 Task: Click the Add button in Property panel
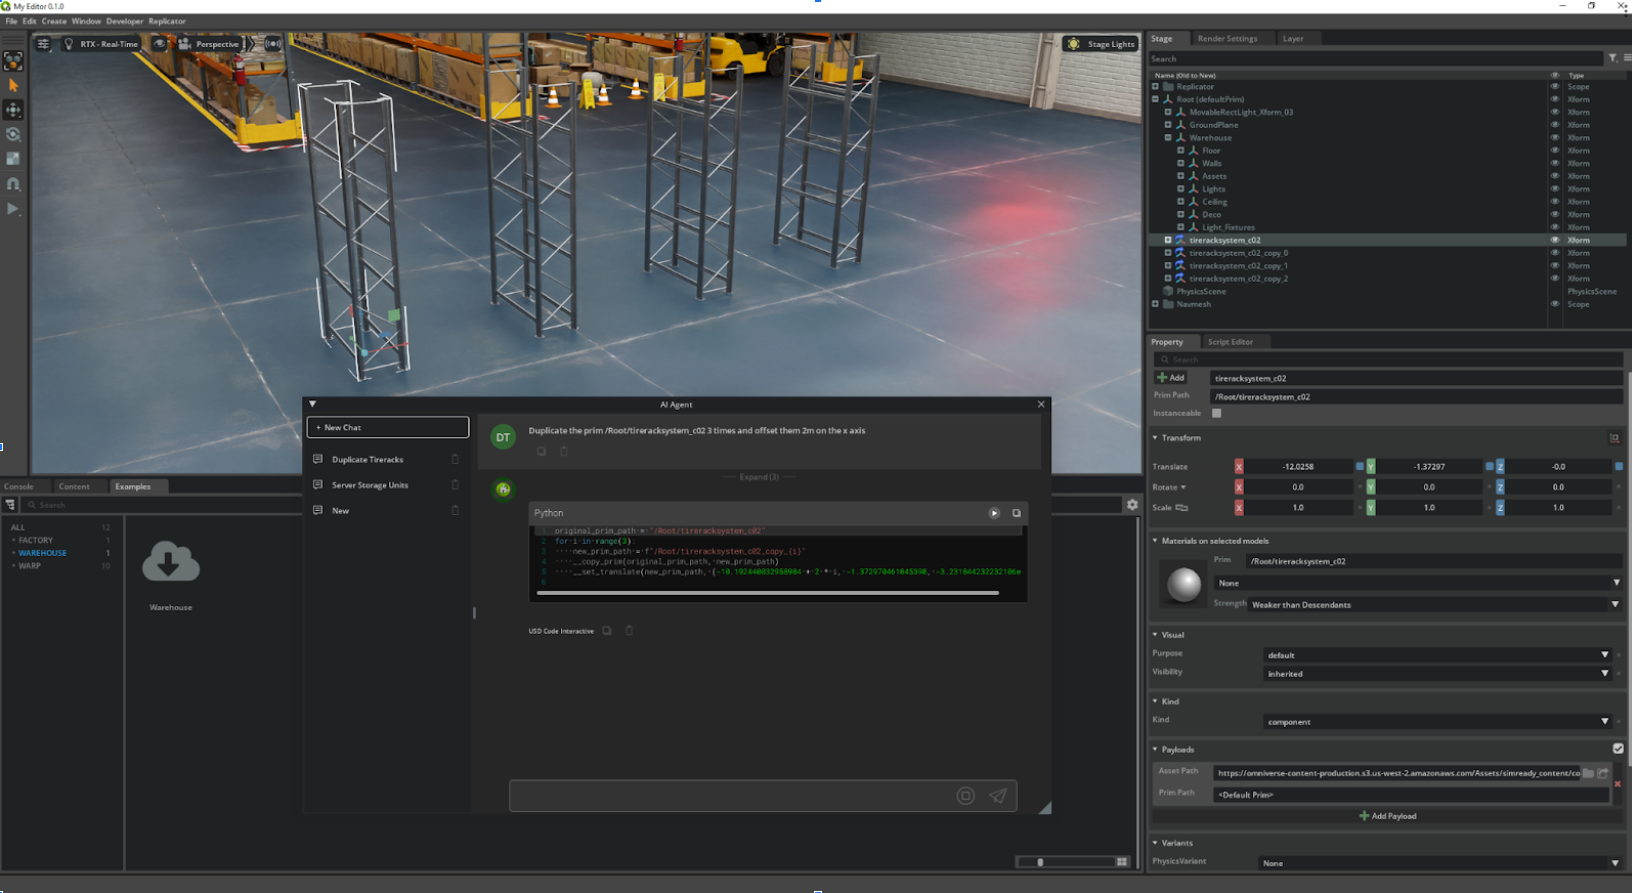pos(1171,378)
